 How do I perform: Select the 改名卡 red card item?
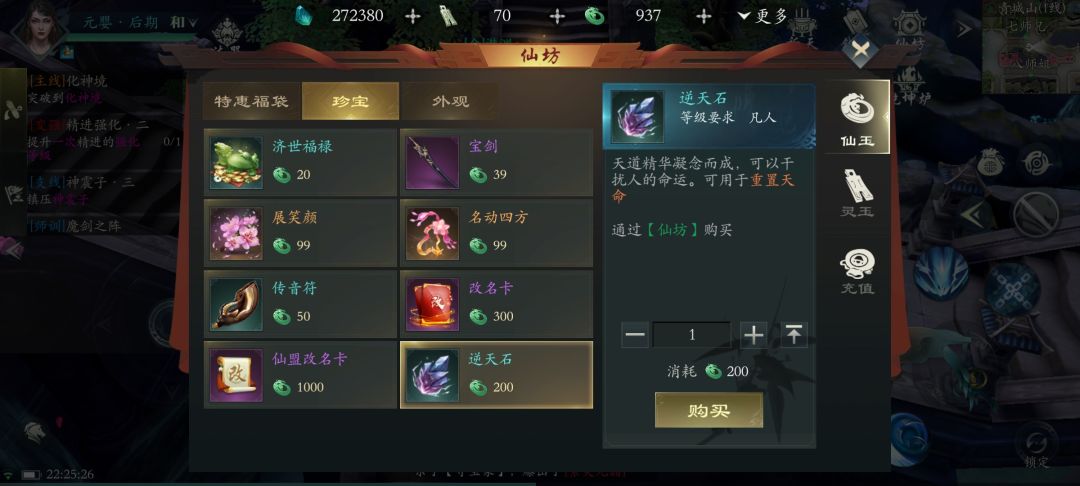pos(496,304)
